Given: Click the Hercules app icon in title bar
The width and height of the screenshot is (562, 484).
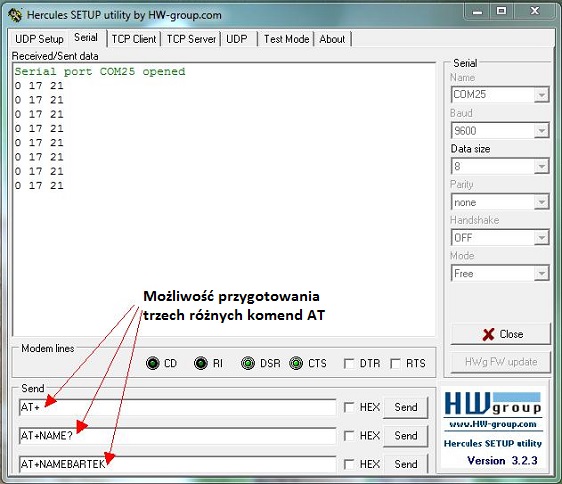Looking at the screenshot, I should click(x=15, y=15).
